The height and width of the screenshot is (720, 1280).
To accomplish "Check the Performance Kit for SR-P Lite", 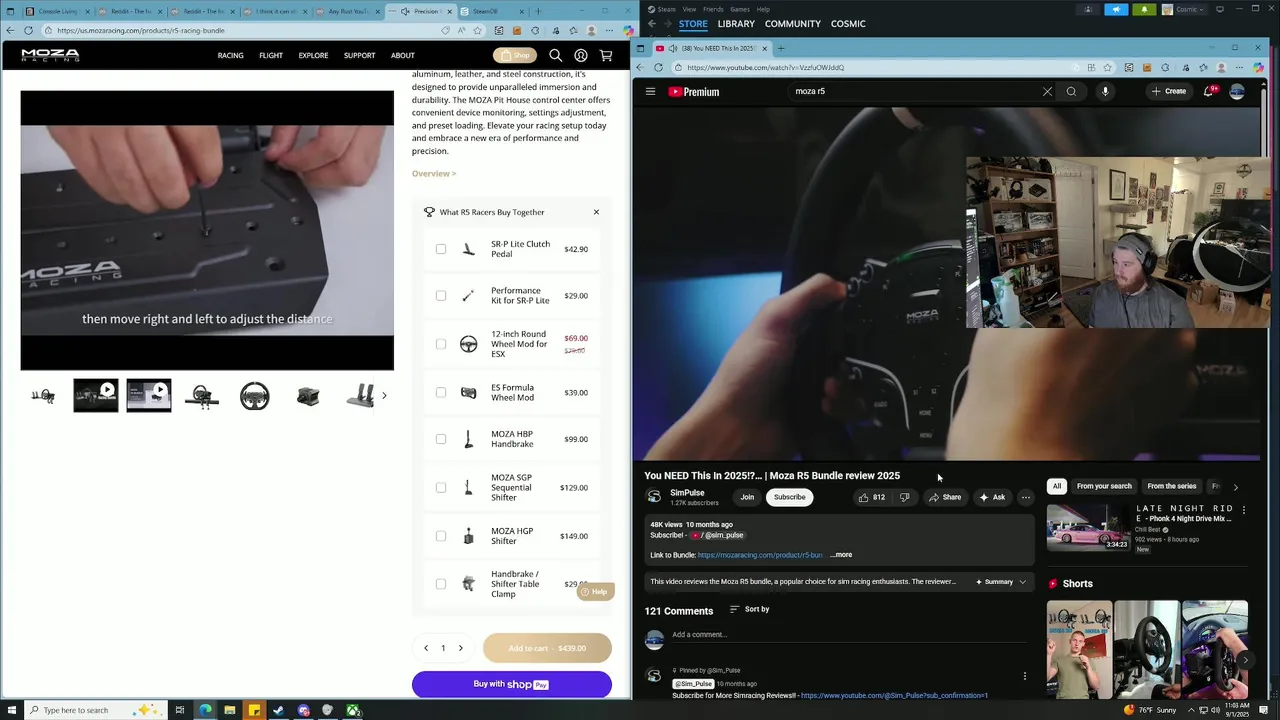I will [x=441, y=296].
